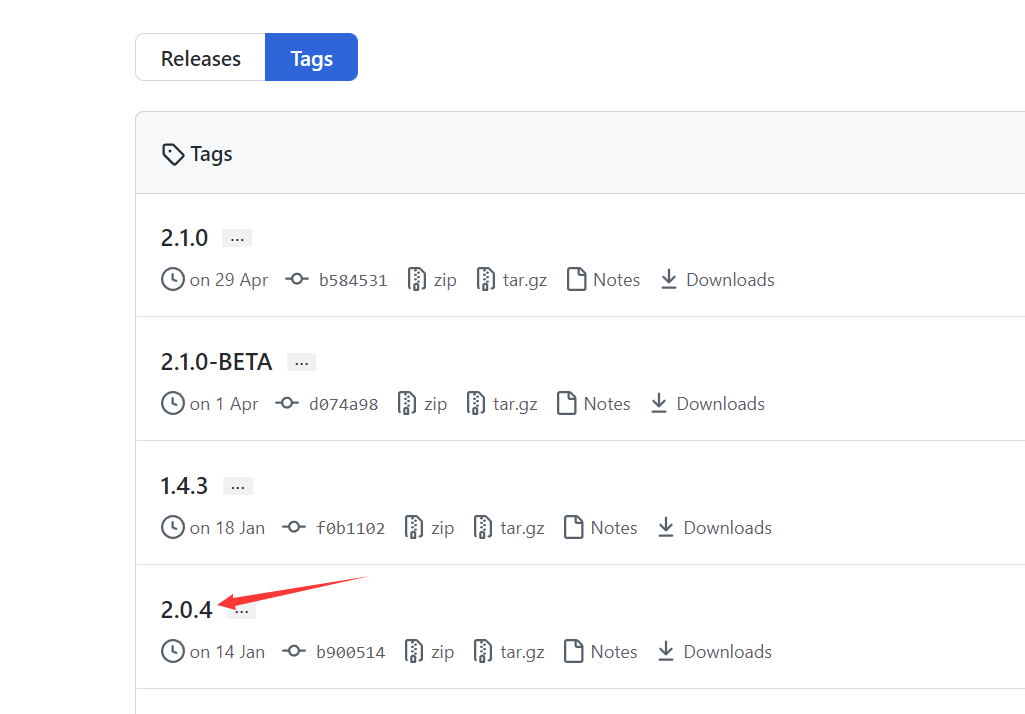Viewport: 1025px width, 714px height.
Task: Download tar.gz for tag 2.1.0-BETA
Action: tap(515, 405)
